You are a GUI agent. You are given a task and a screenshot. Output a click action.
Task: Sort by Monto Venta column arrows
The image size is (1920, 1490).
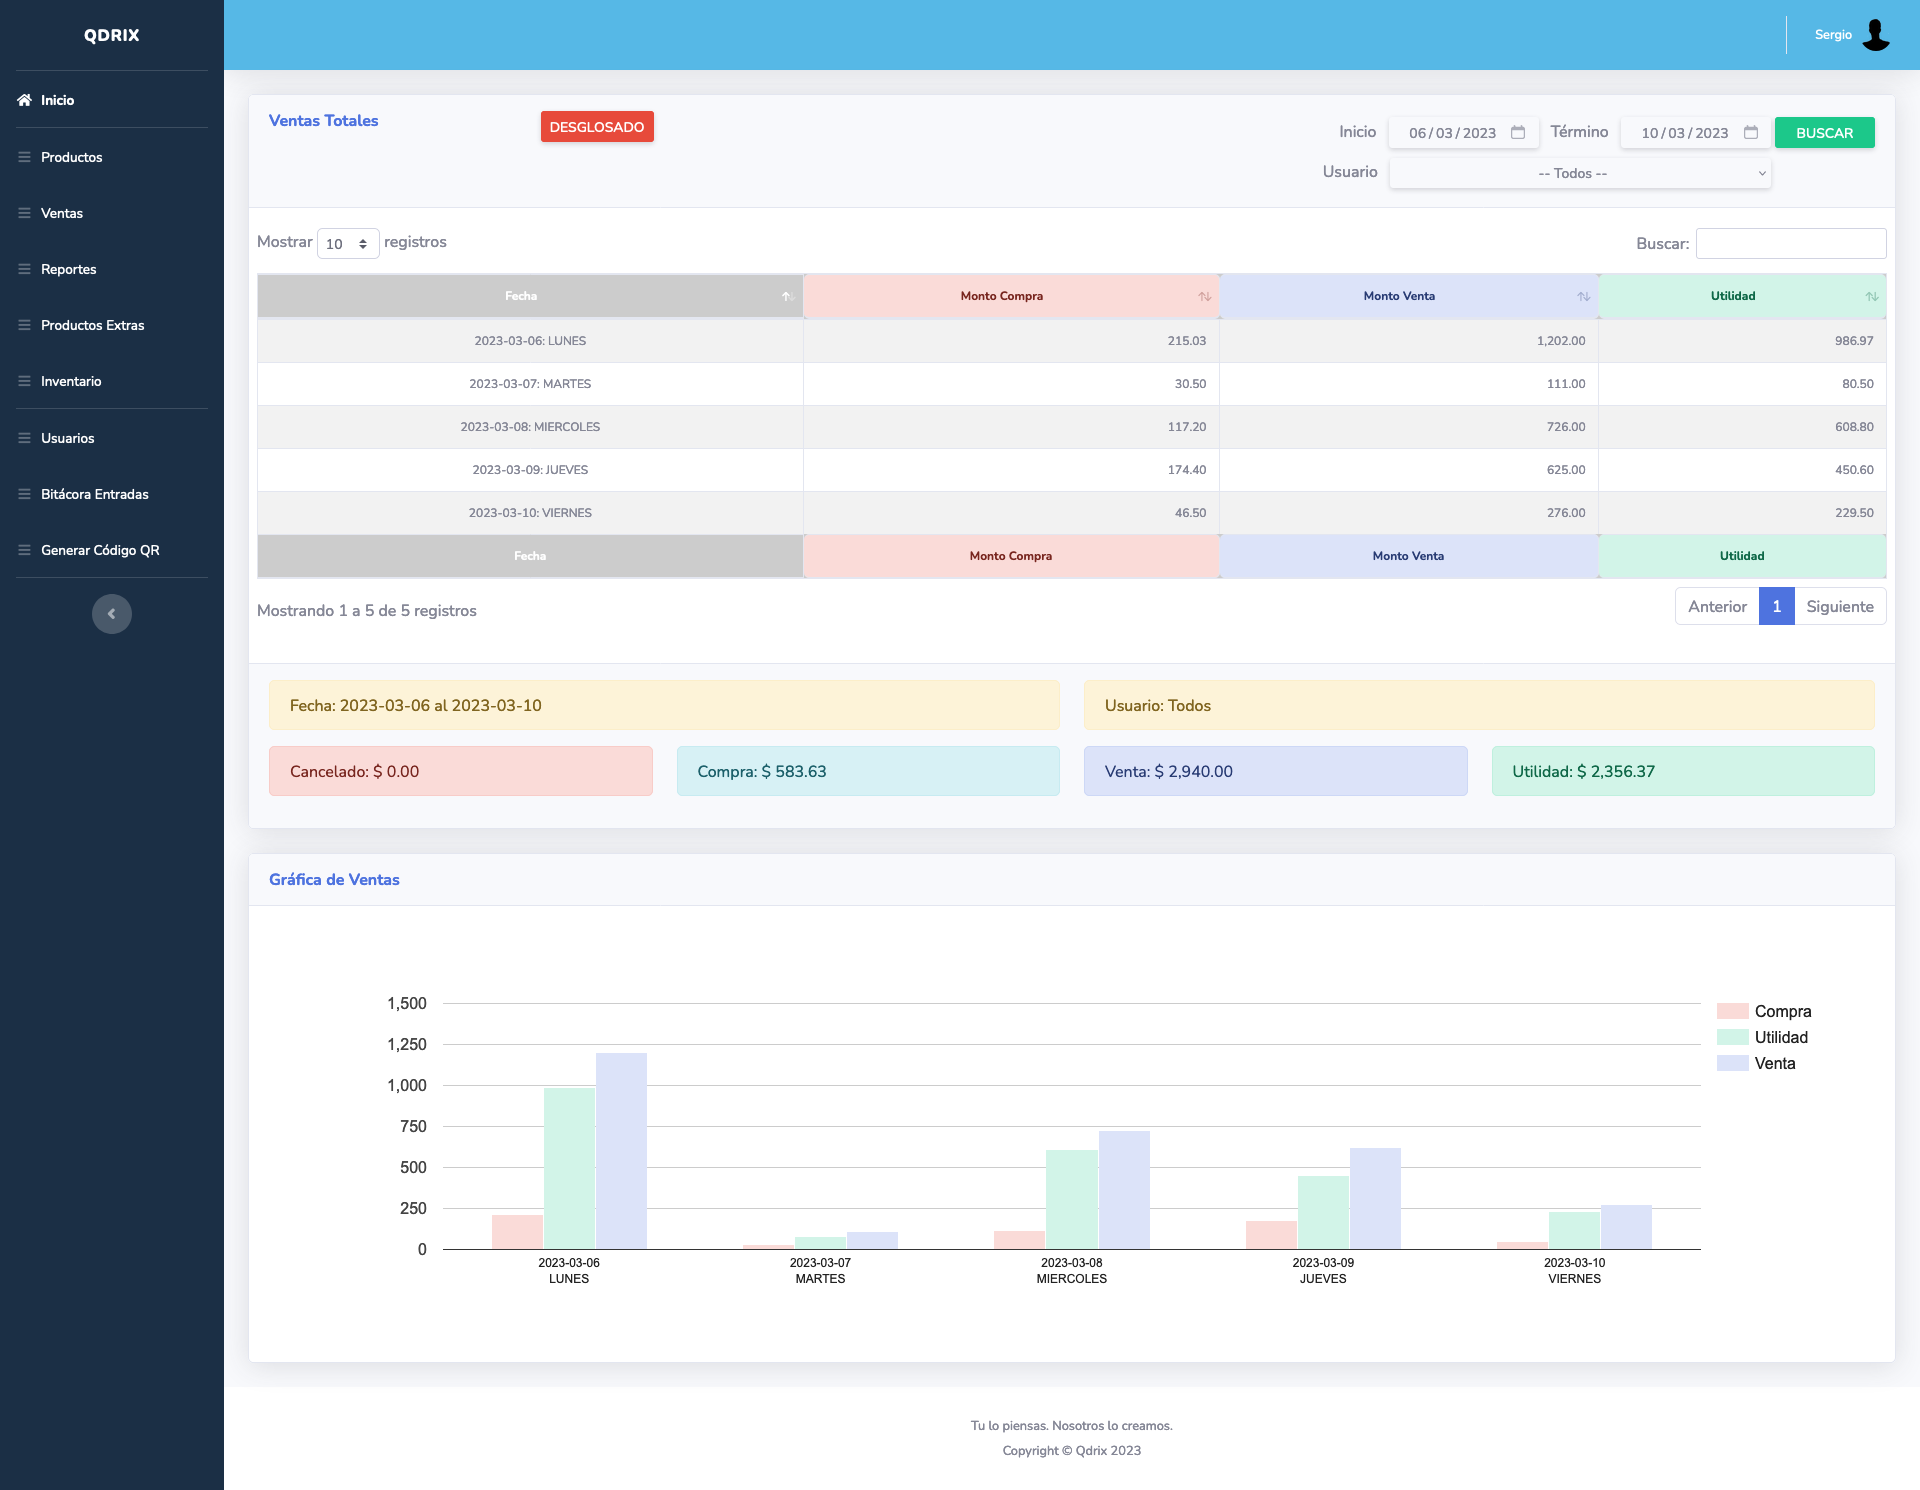1584,296
